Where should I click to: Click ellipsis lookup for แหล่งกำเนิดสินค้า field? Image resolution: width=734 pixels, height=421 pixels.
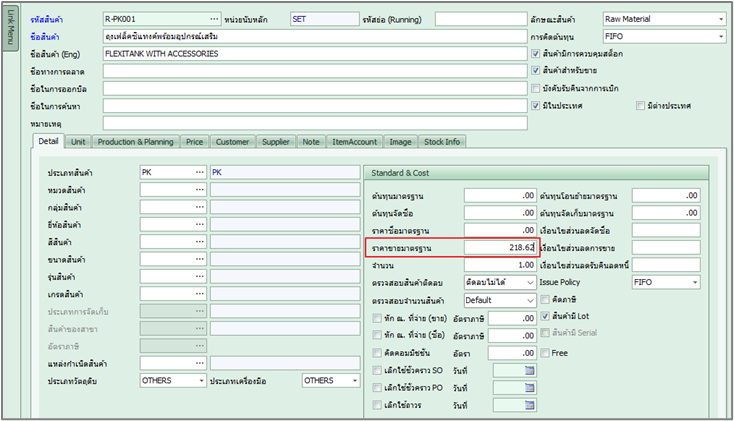point(199,362)
